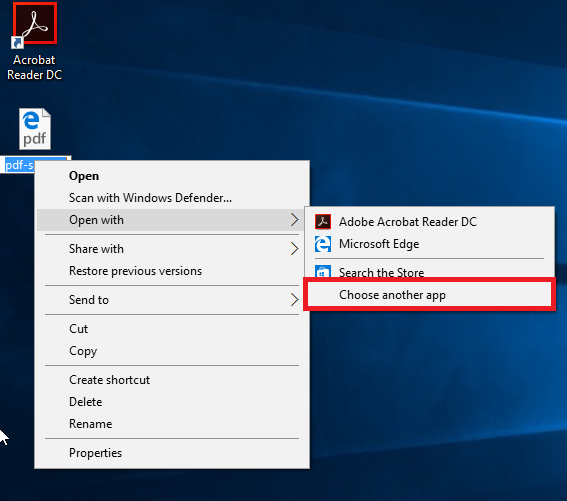
Task: Select the pdf file icon on desktop
Action: 35,129
